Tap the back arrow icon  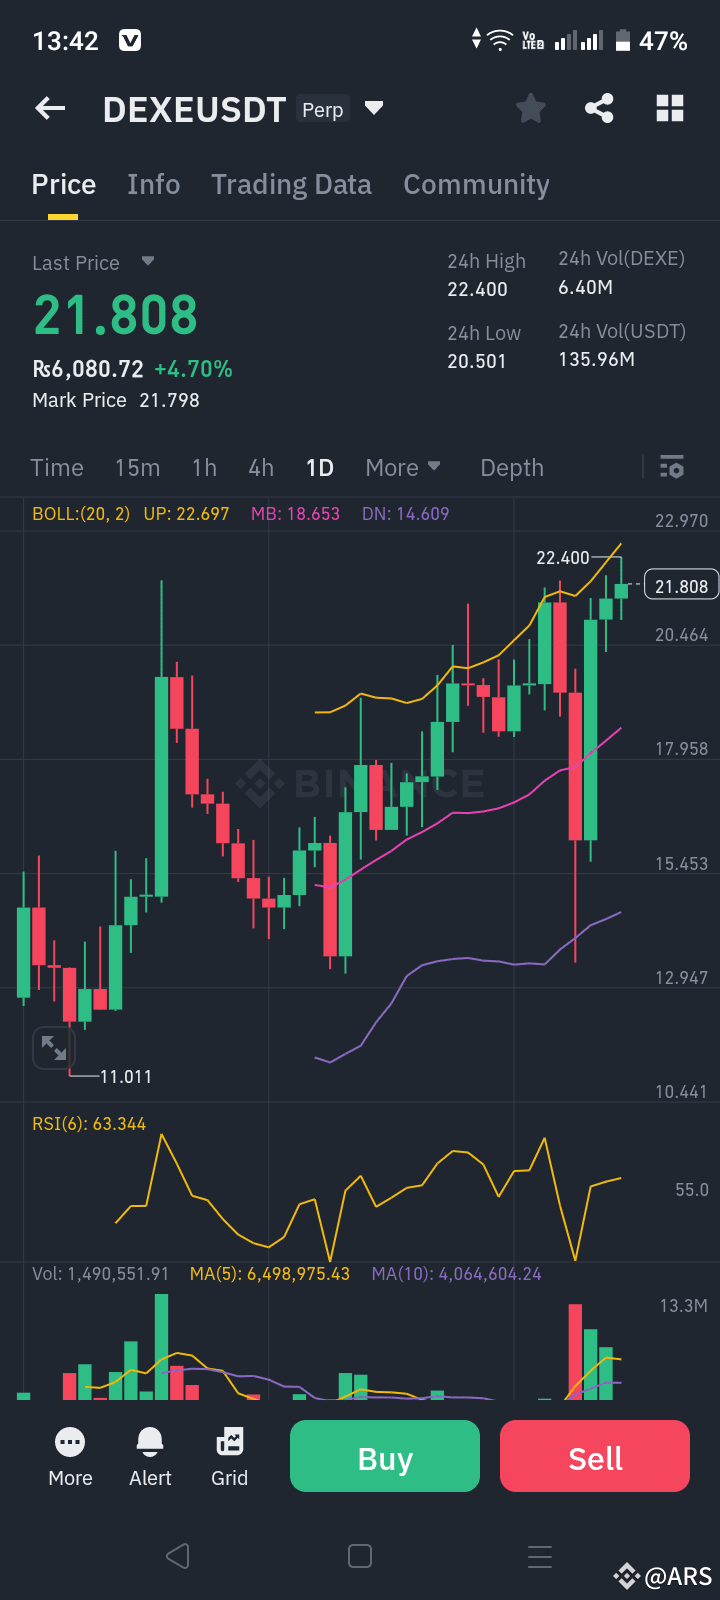coord(50,109)
